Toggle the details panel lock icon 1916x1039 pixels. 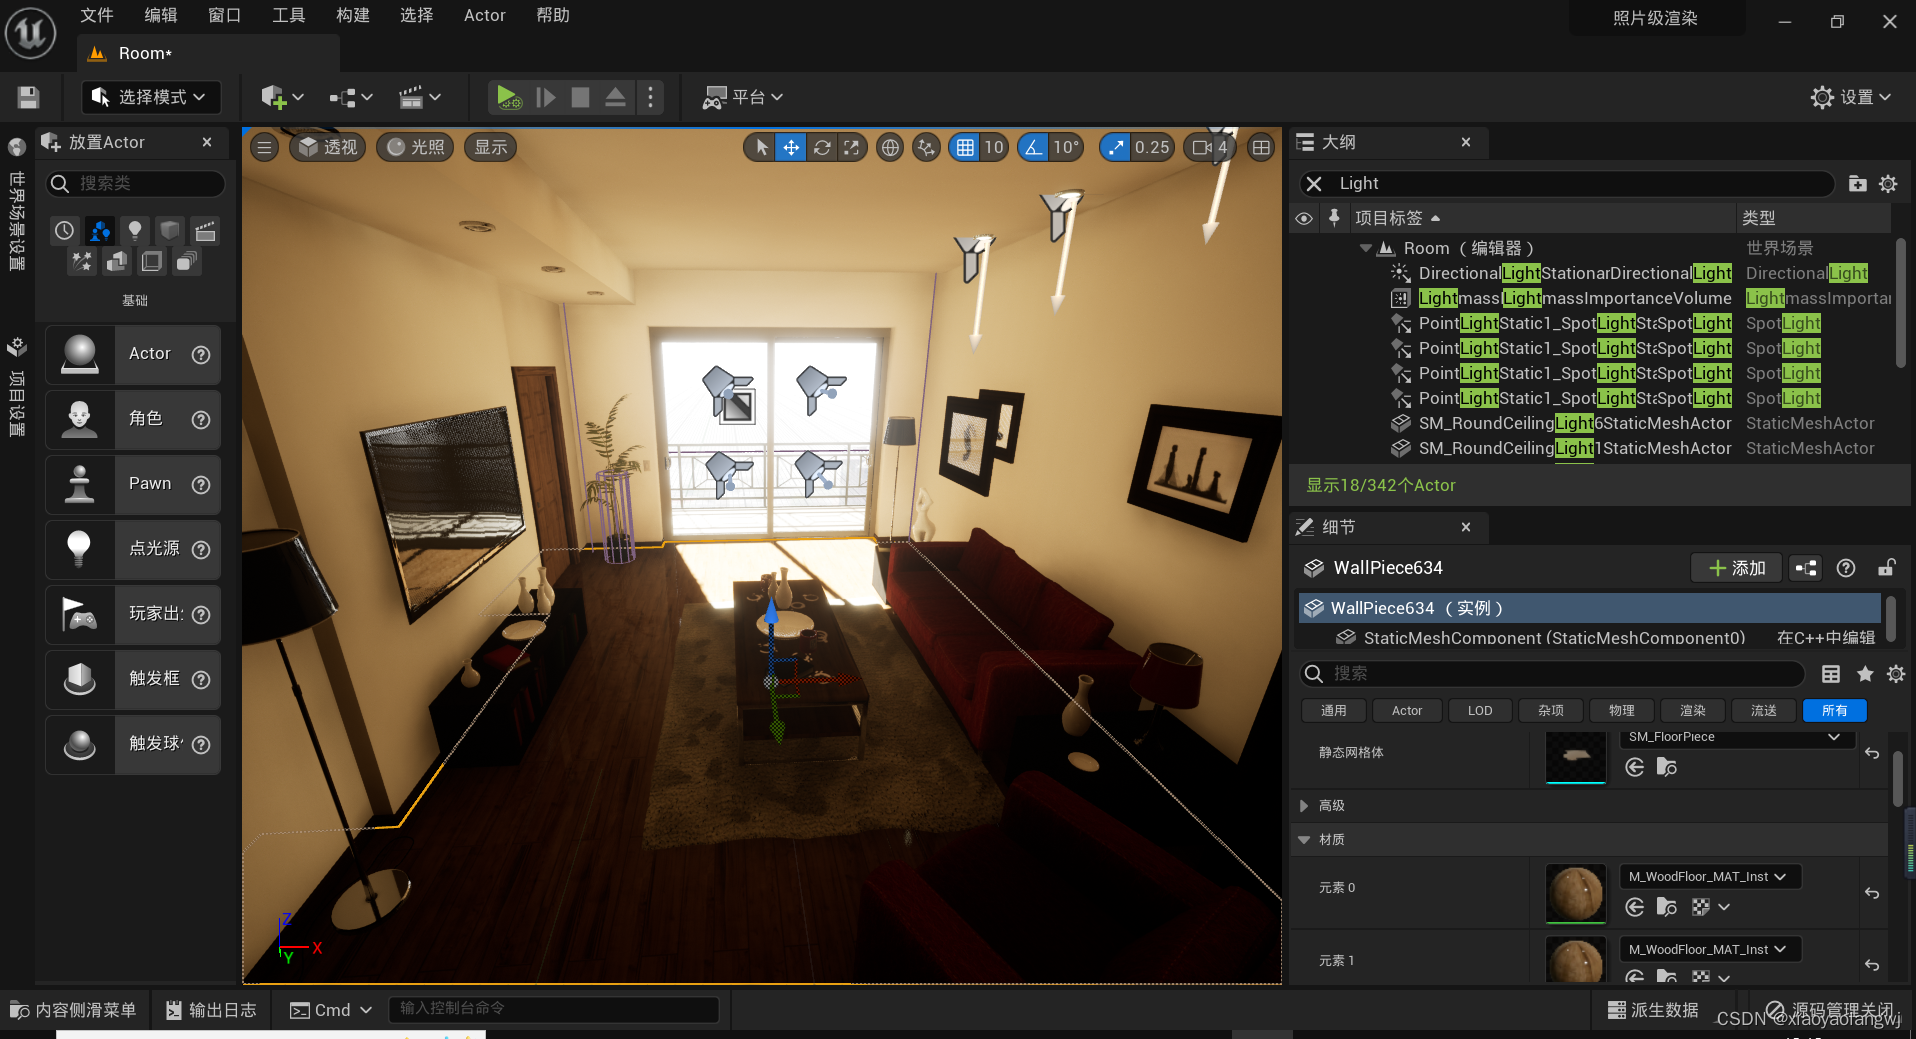(1886, 568)
